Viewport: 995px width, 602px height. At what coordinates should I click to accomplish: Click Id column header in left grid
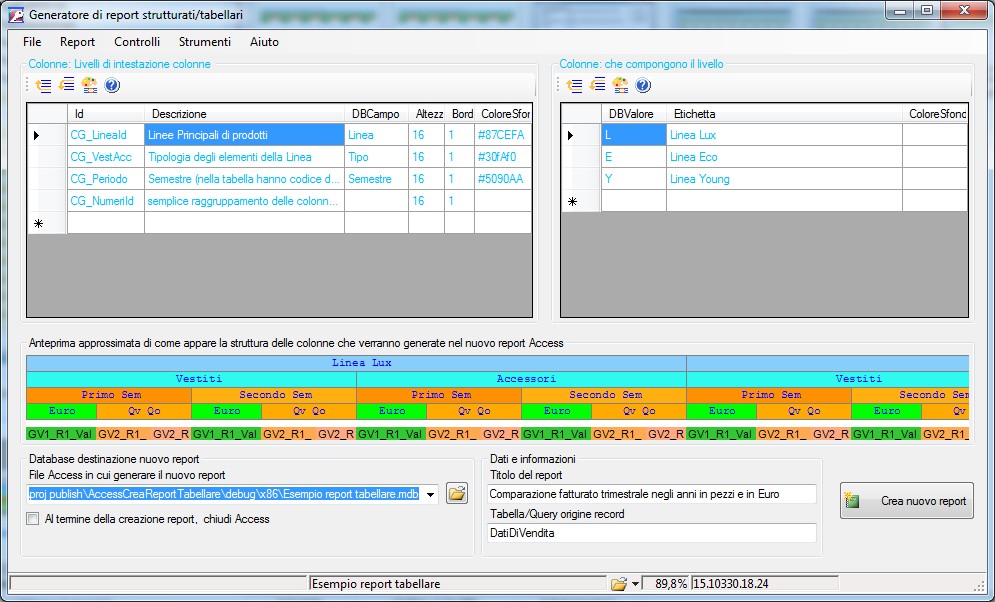coord(106,114)
